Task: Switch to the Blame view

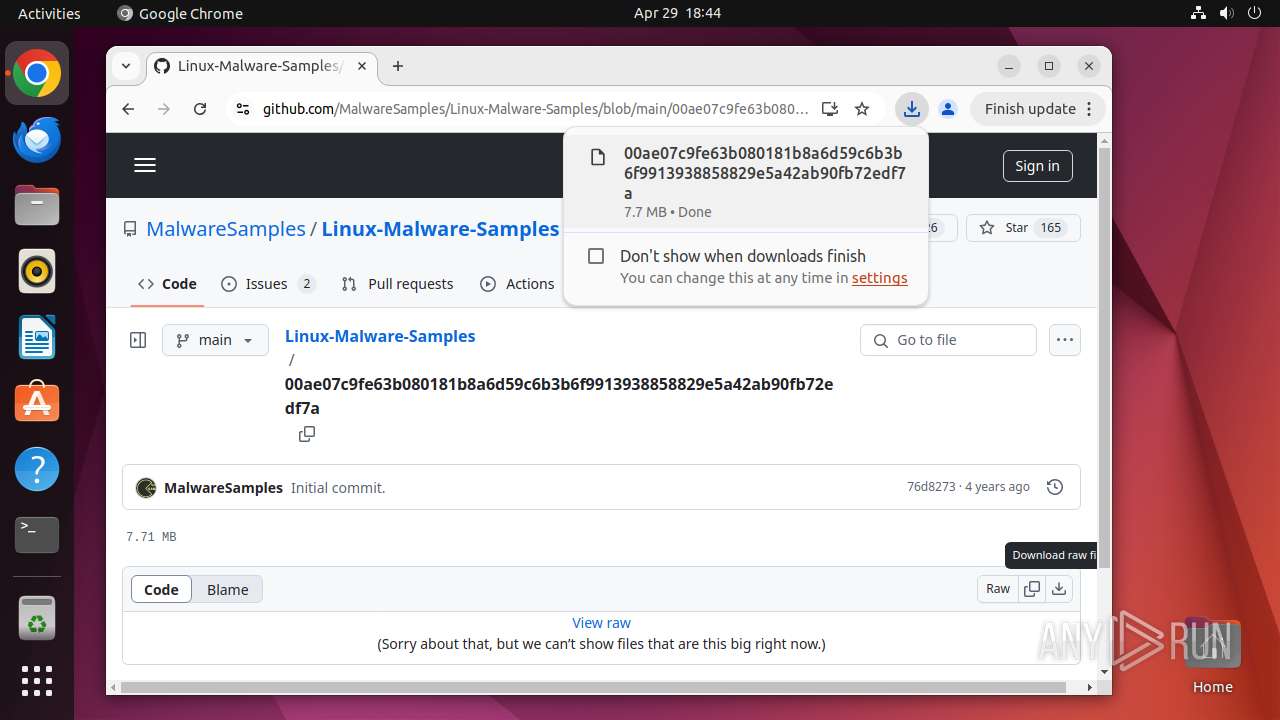Action: (x=227, y=589)
